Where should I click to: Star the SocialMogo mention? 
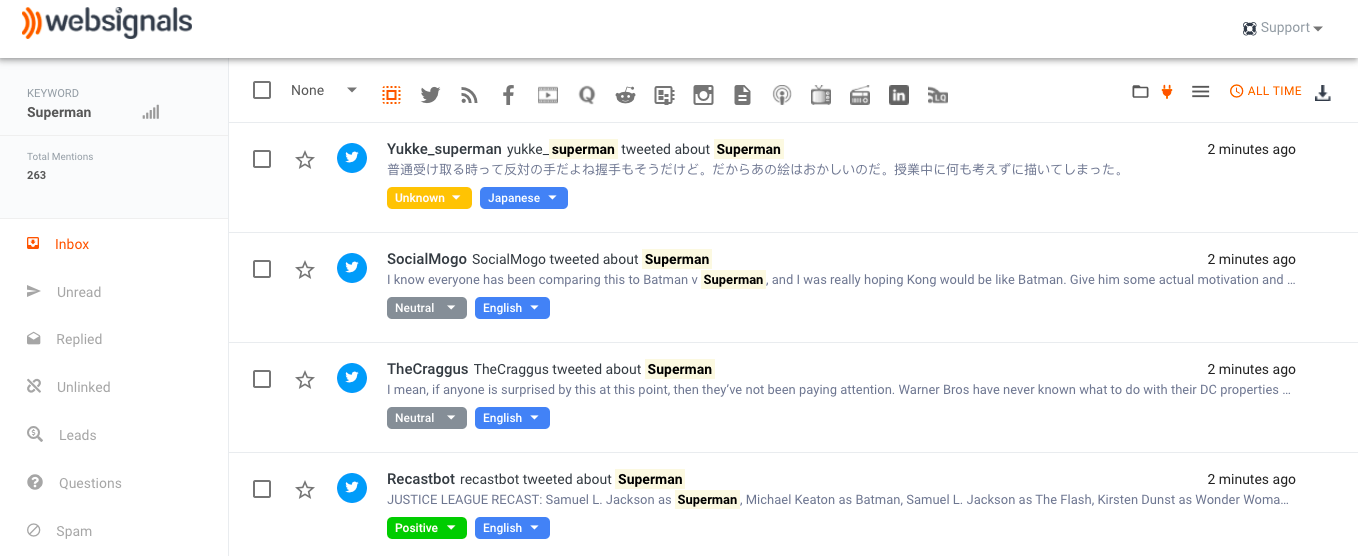[x=305, y=270]
